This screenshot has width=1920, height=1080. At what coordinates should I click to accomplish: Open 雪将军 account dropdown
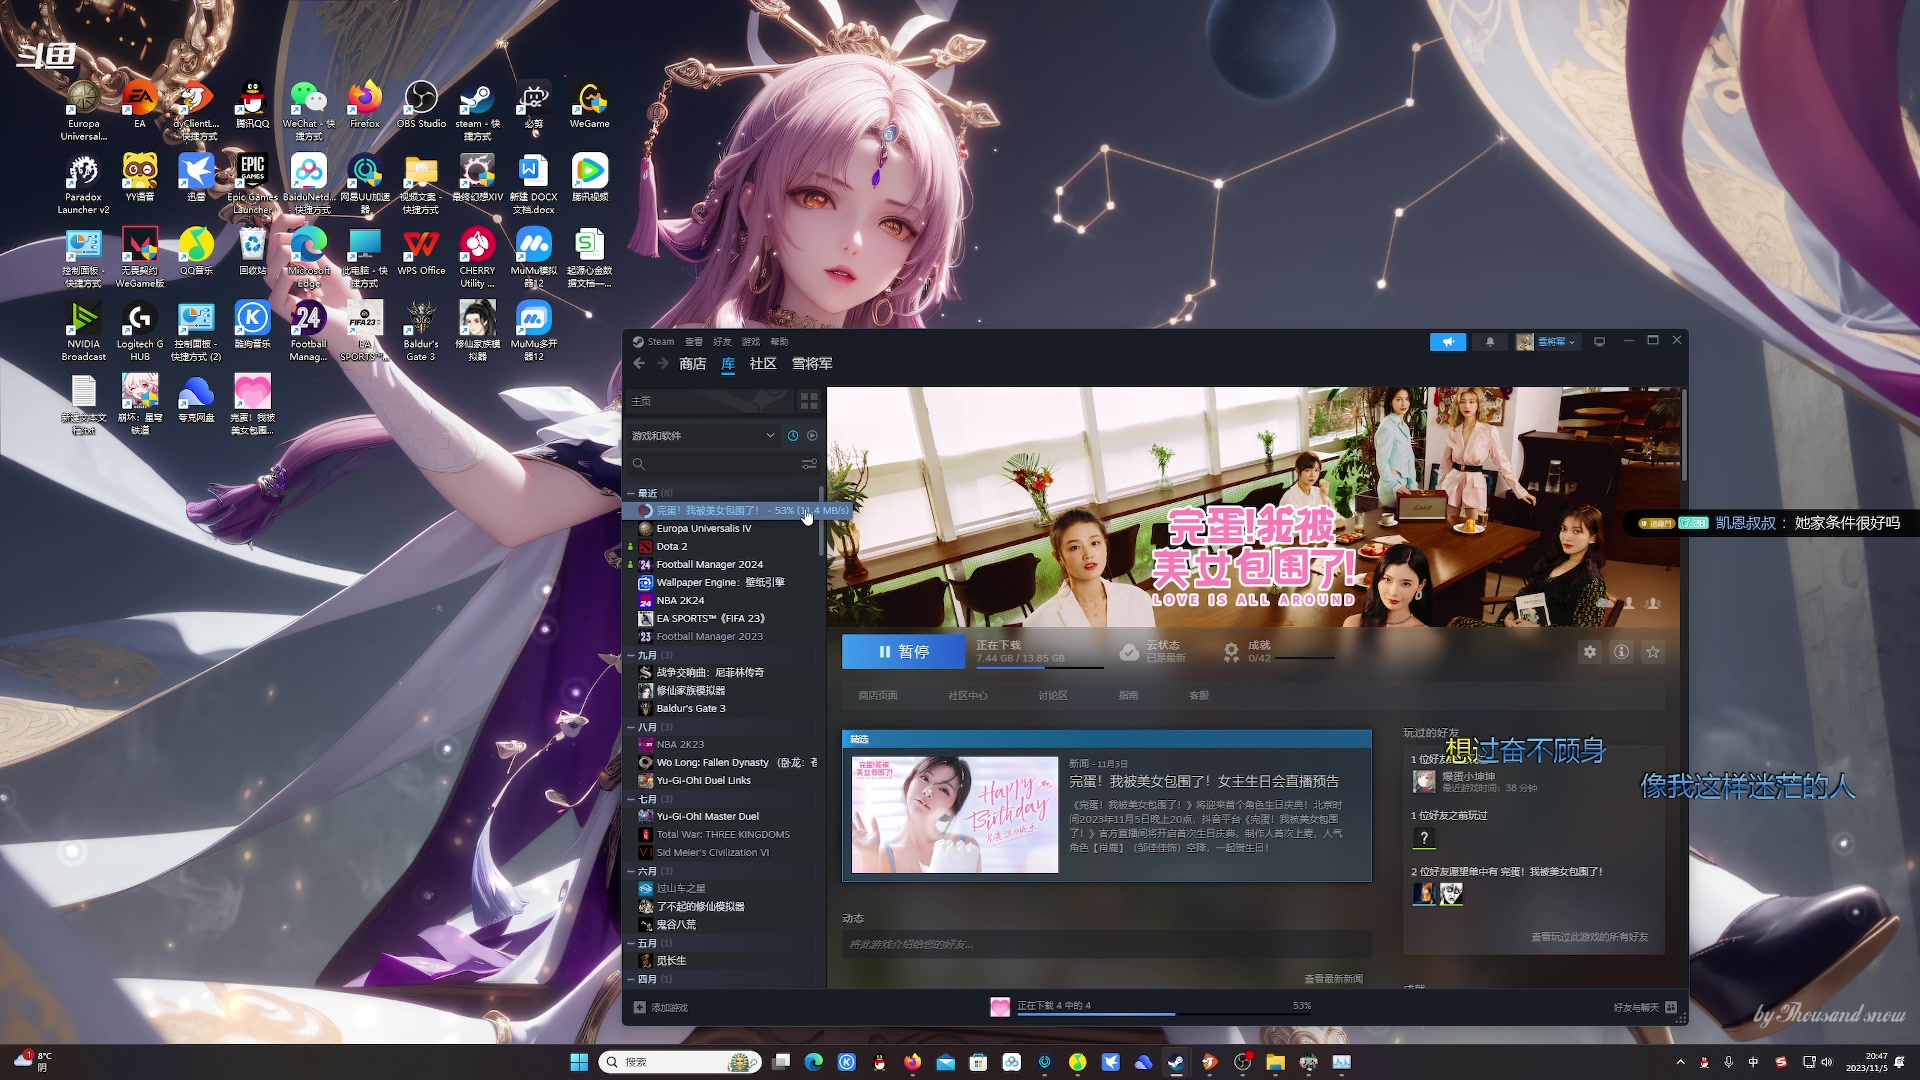click(1546, 342)
